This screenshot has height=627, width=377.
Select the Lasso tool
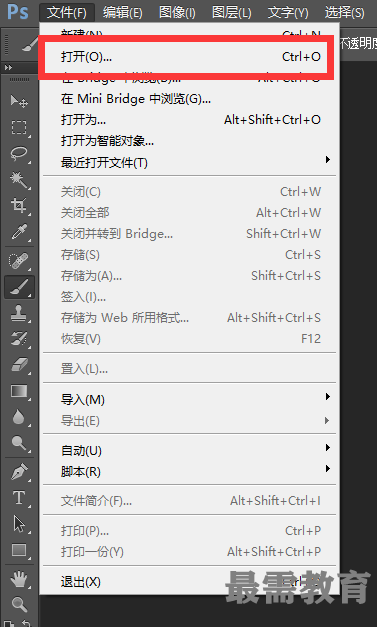pyautogui.click(x=19, y=154)
